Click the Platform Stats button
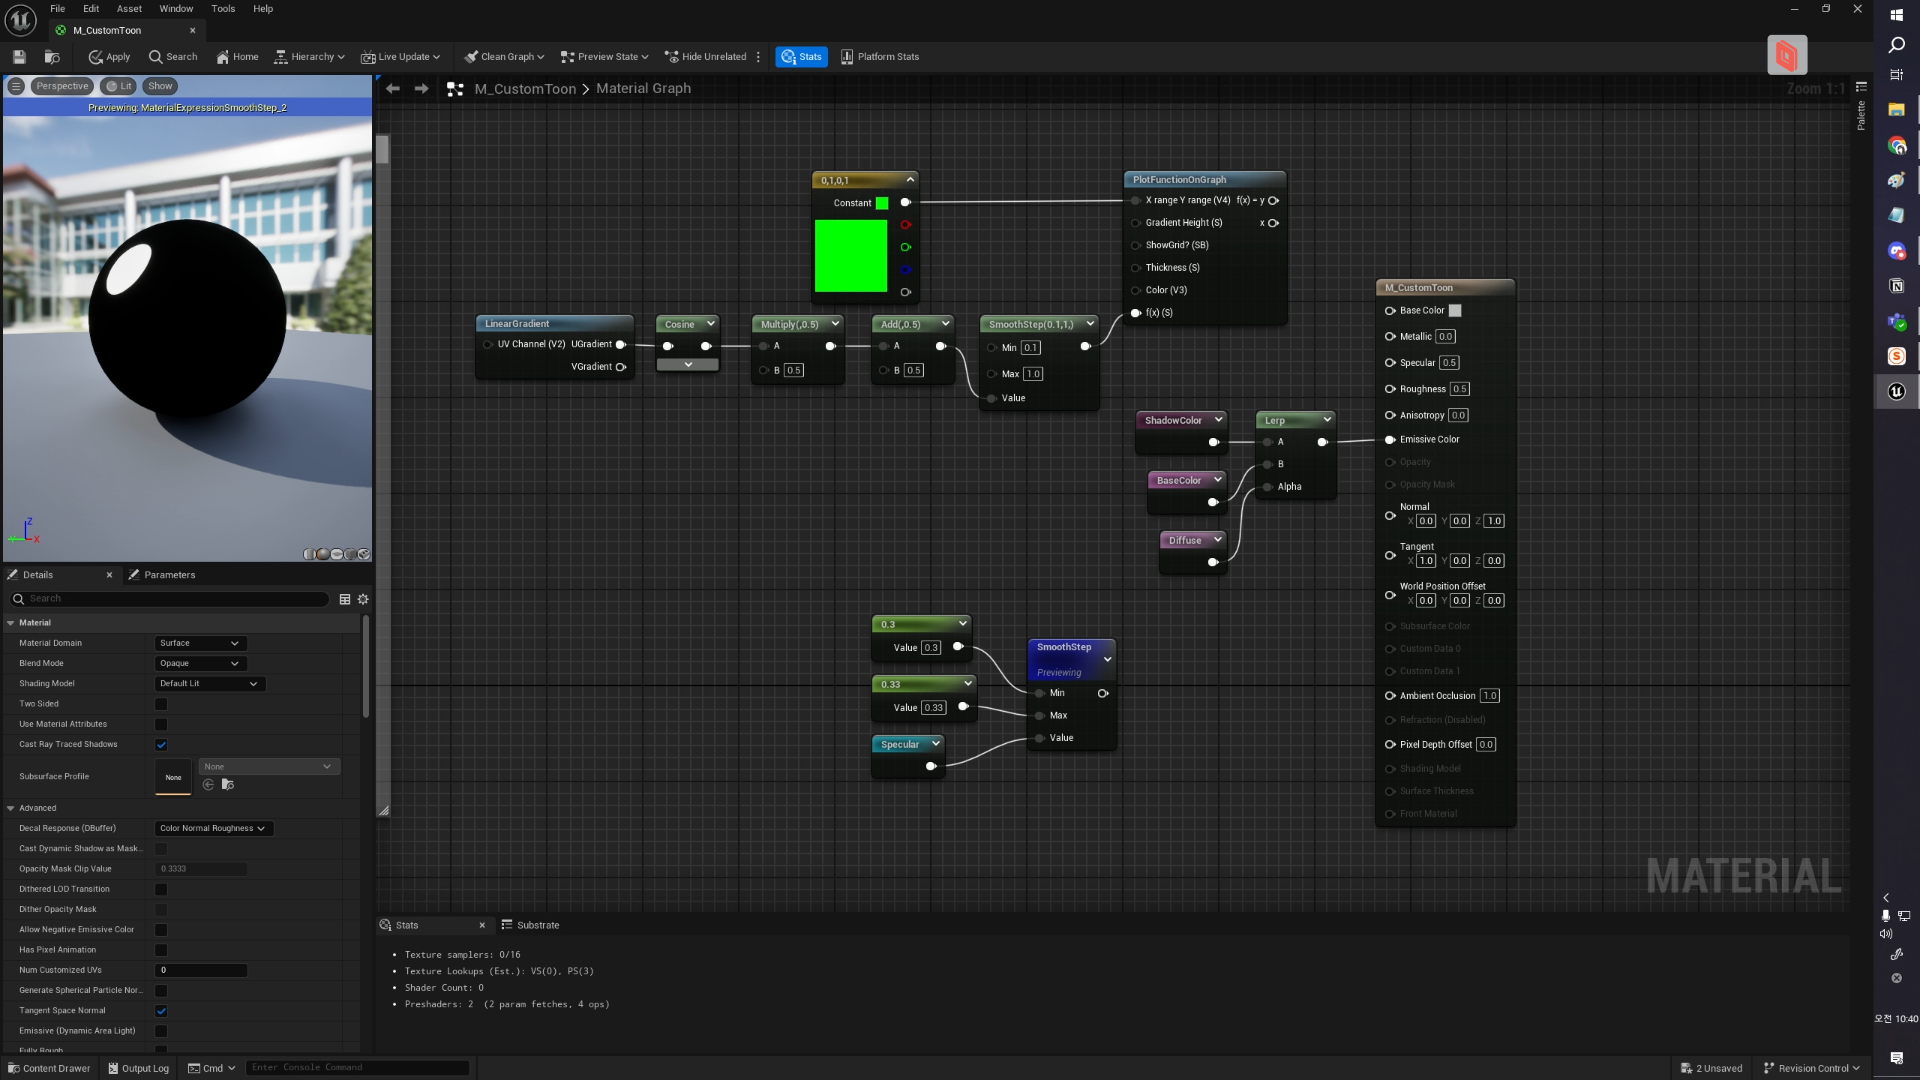The height and width of the screenshot is (1080, 1920). 879,57
